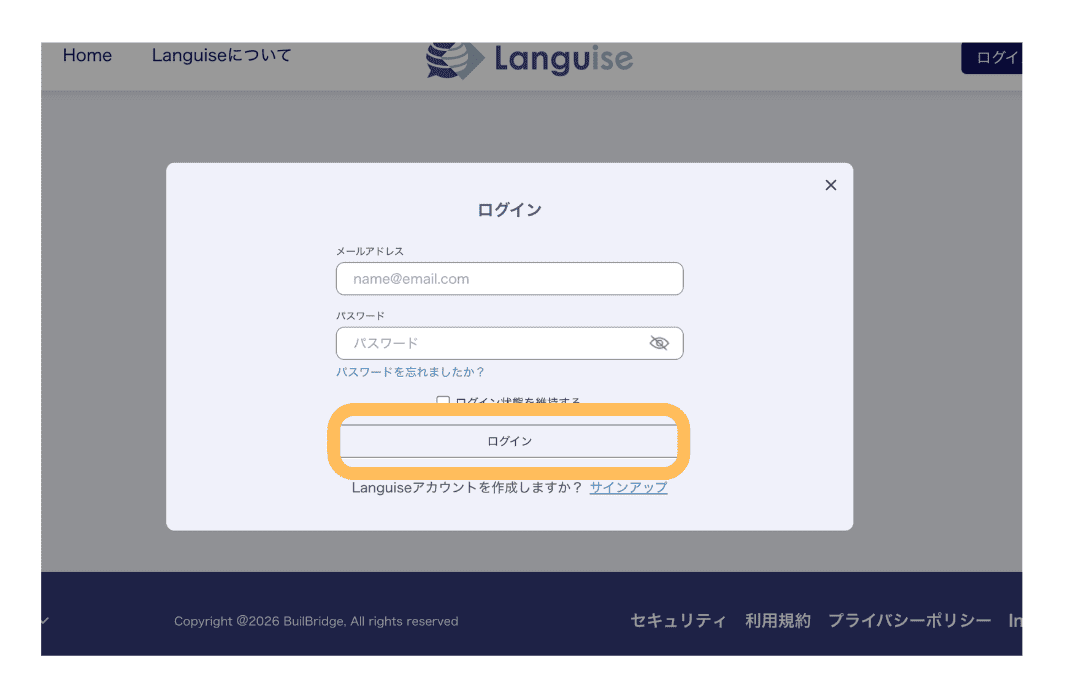The image size is (1092, 698).
Task: Submit with the highlighted ログイン button
Action: click(x=509, y=441)
